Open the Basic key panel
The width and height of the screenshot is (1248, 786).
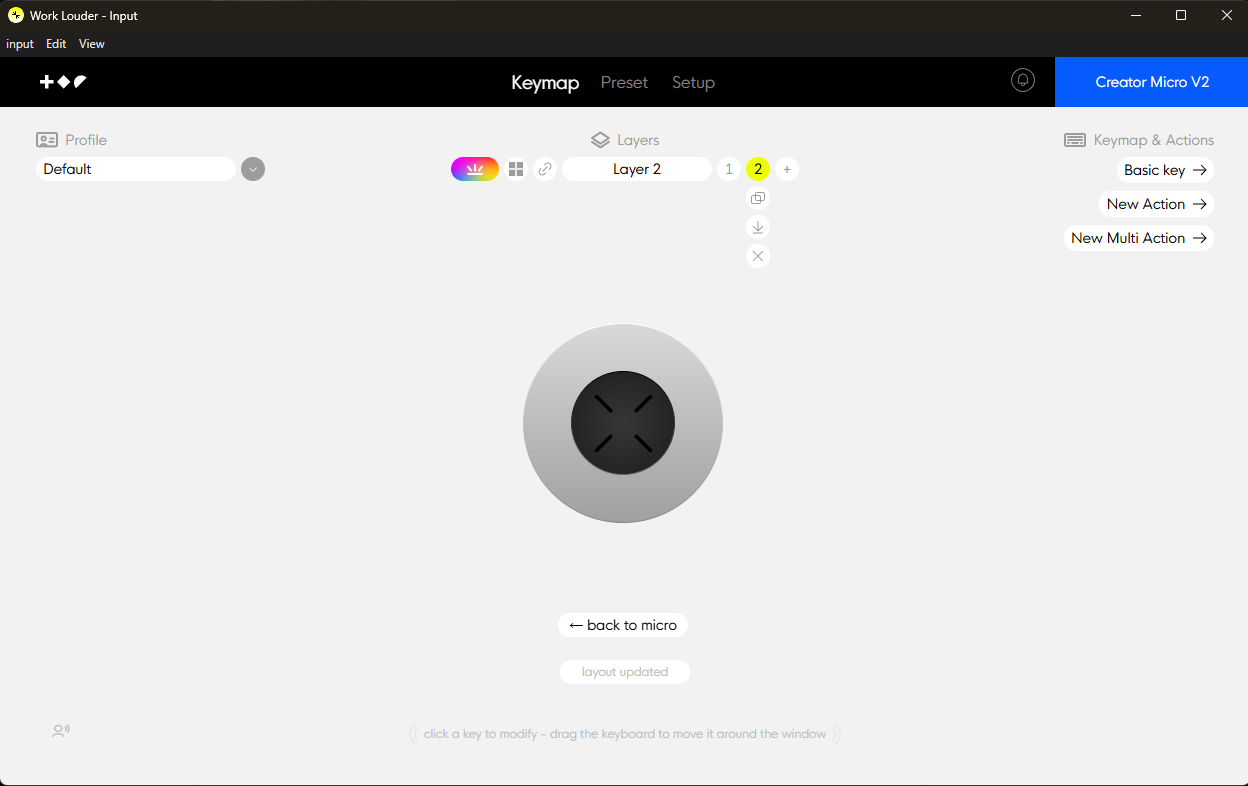(1165, 170)
